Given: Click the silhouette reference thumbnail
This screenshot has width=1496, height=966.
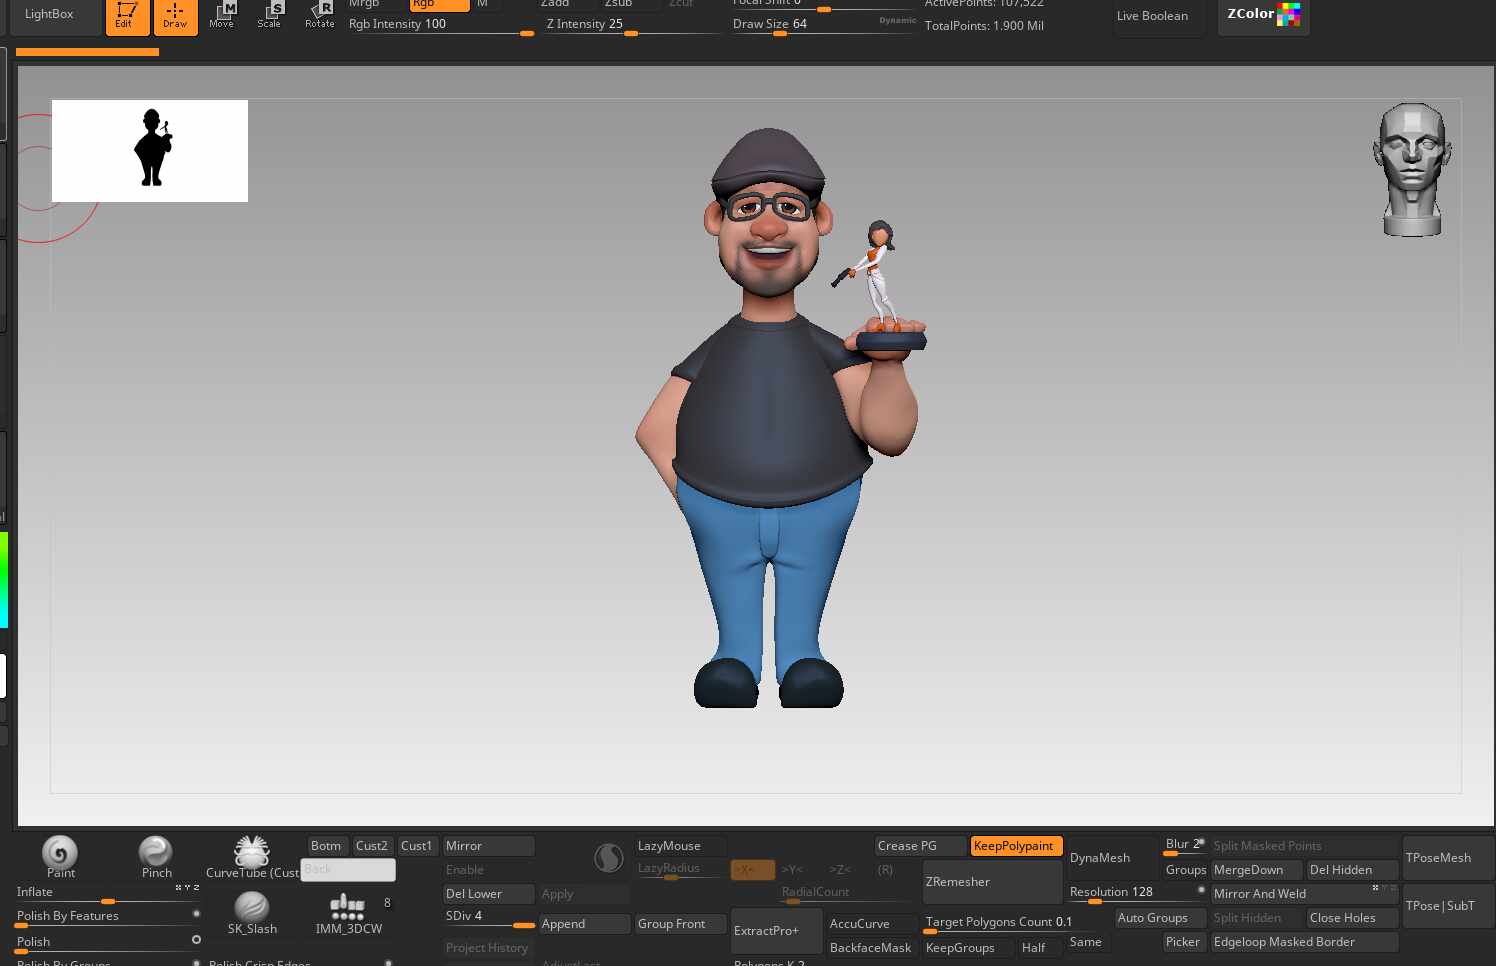Looking at the screenshot, I should click(x=150, y=151).
